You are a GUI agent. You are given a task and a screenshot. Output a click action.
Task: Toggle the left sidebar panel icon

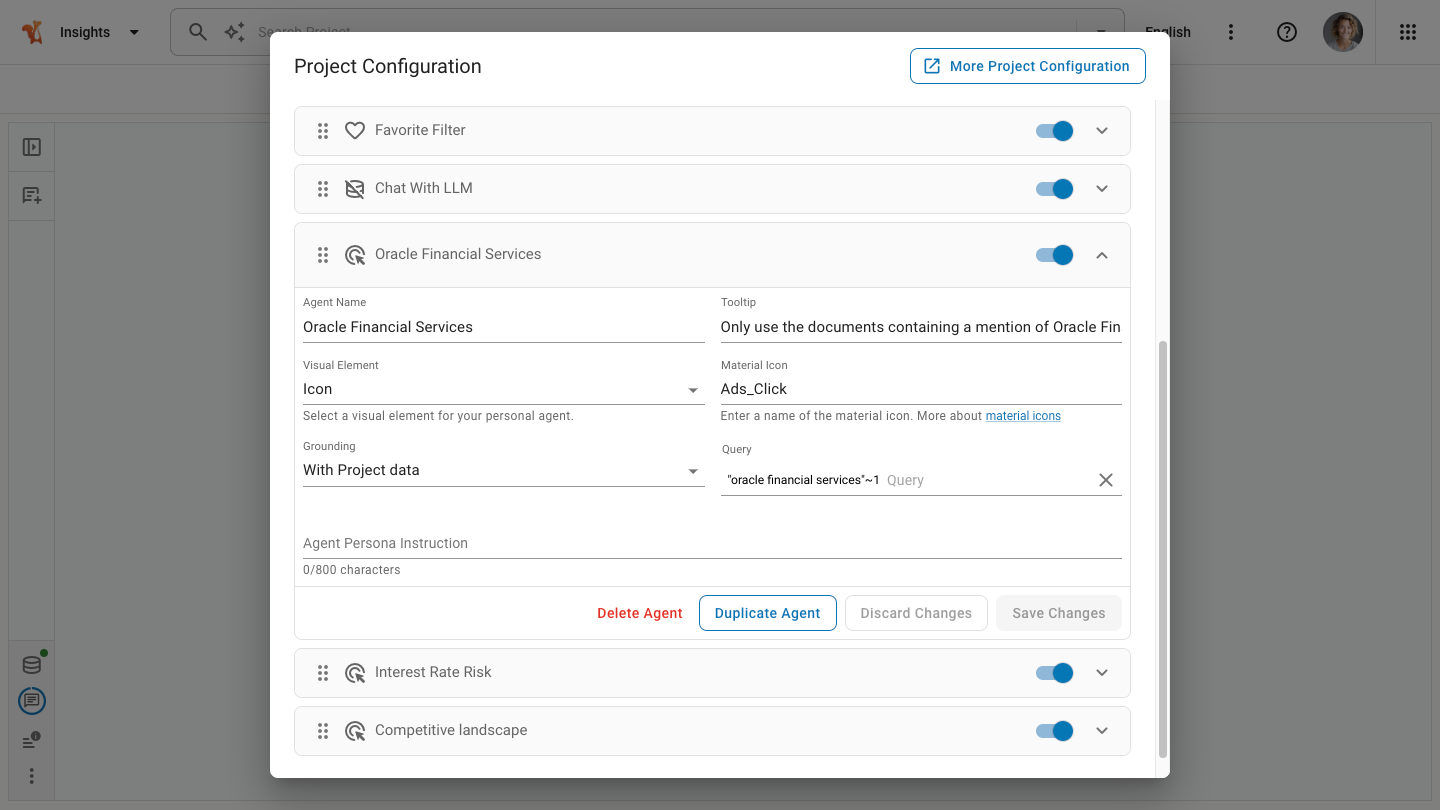click(32, 147)
